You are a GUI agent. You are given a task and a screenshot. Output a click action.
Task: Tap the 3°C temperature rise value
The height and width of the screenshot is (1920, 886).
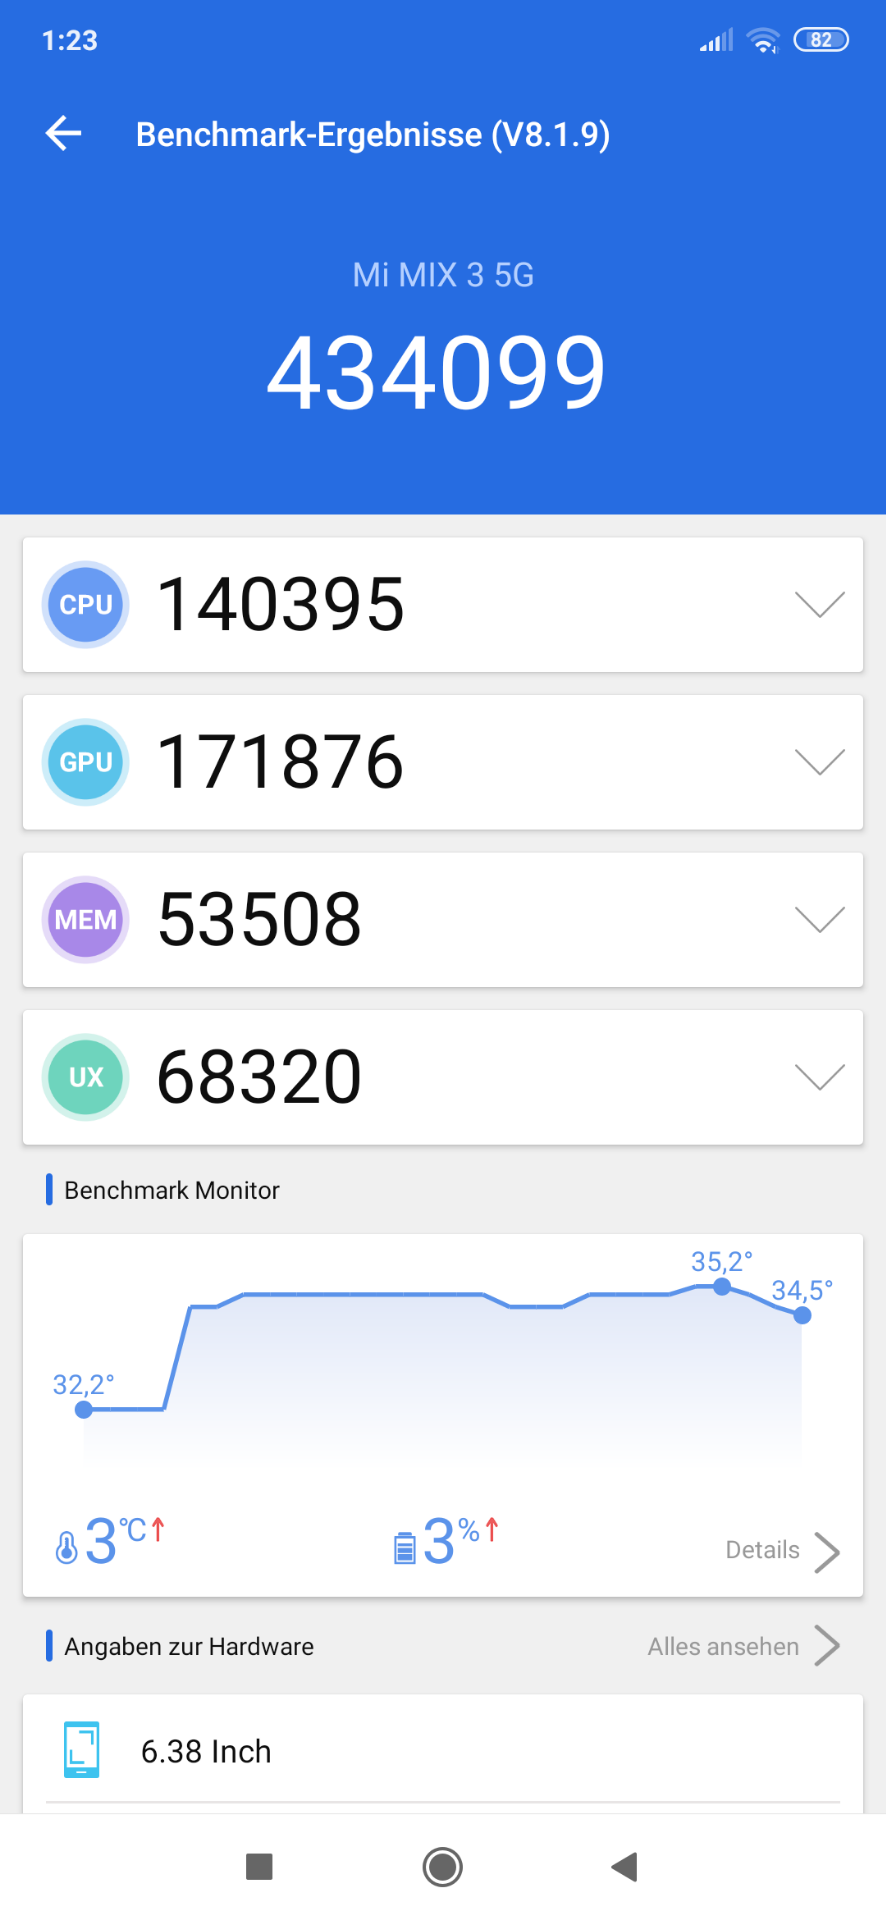click(x=125, y=1540)
